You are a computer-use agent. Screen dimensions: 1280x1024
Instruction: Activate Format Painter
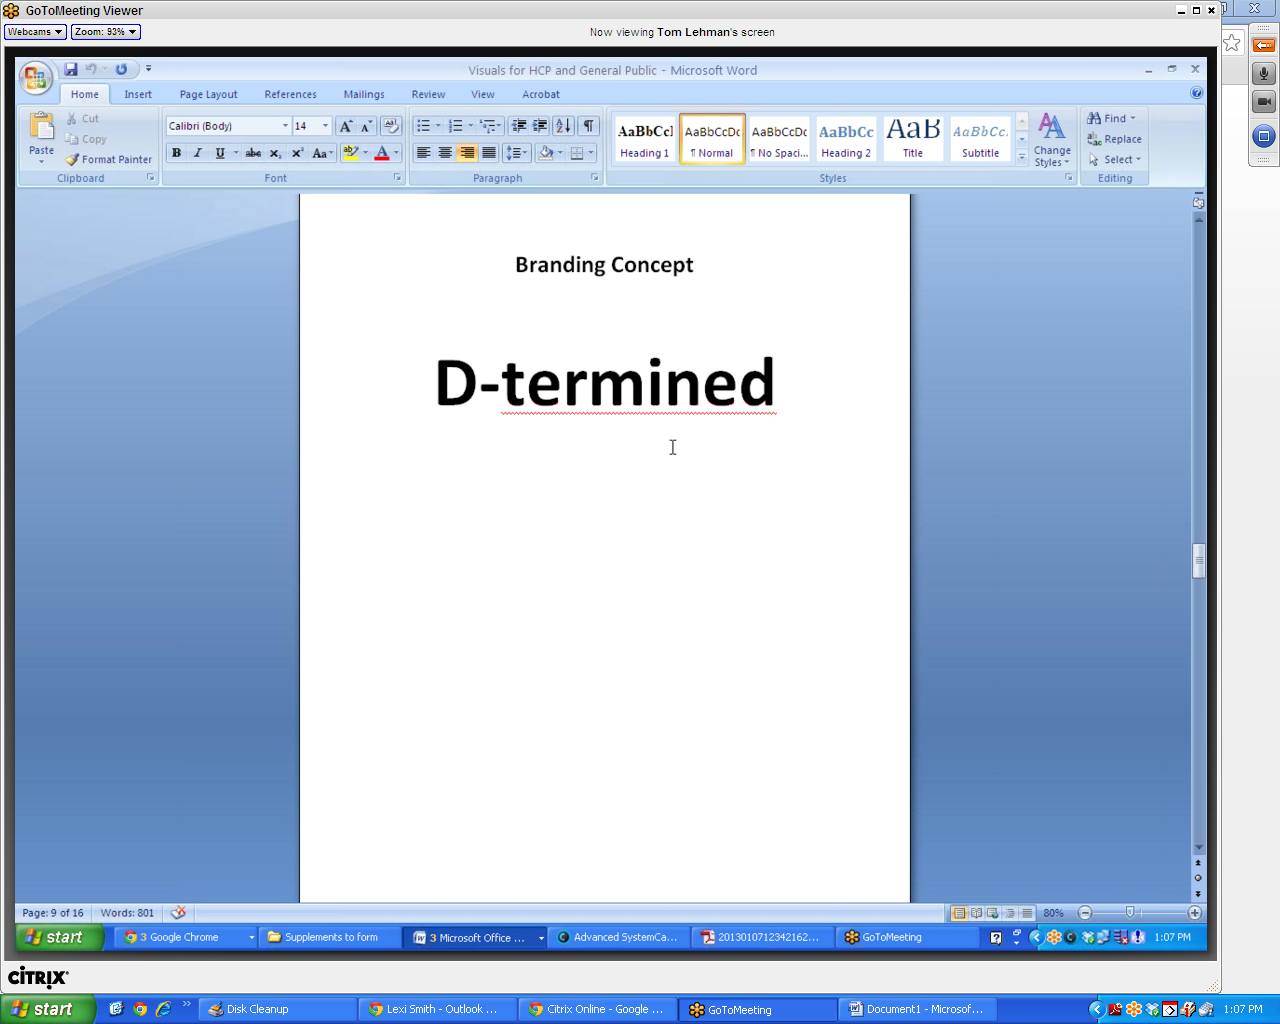pyautogui.click(x=109, y=159)
